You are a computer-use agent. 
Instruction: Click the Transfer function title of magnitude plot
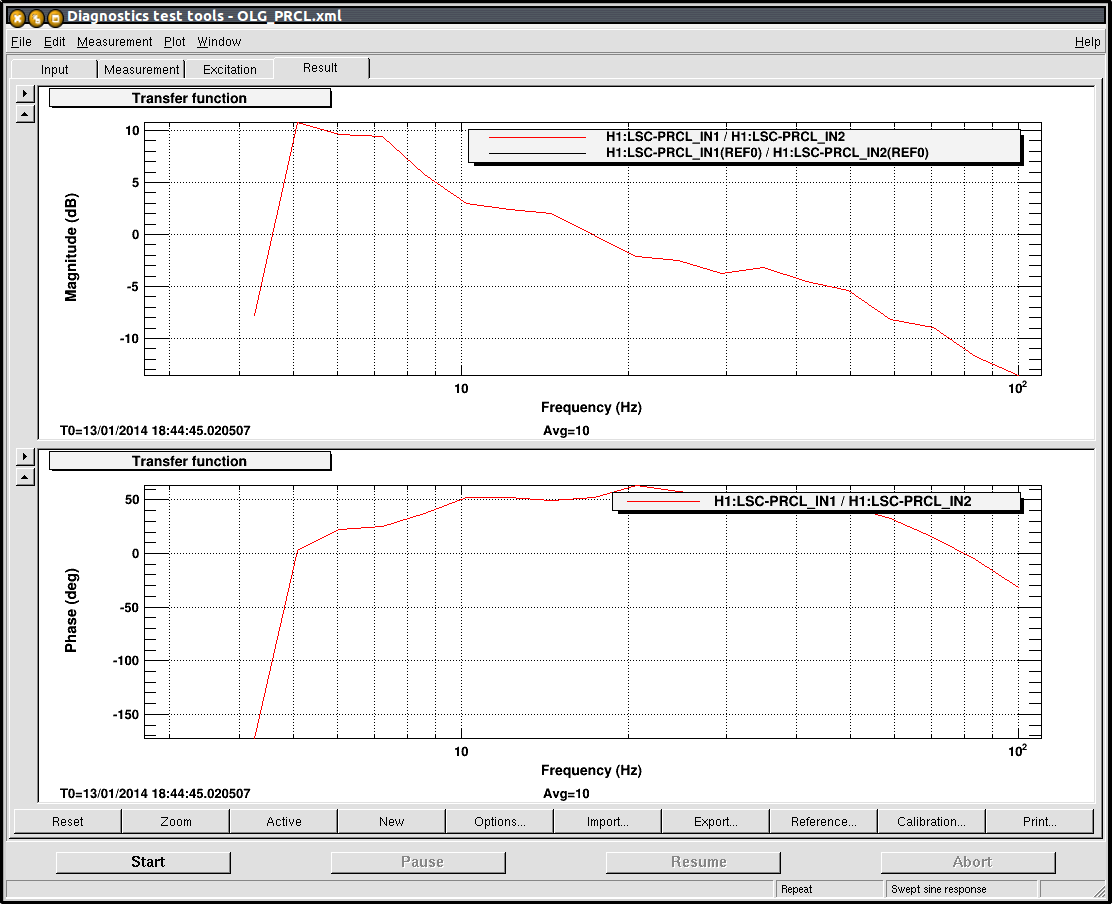click(189, 98)
